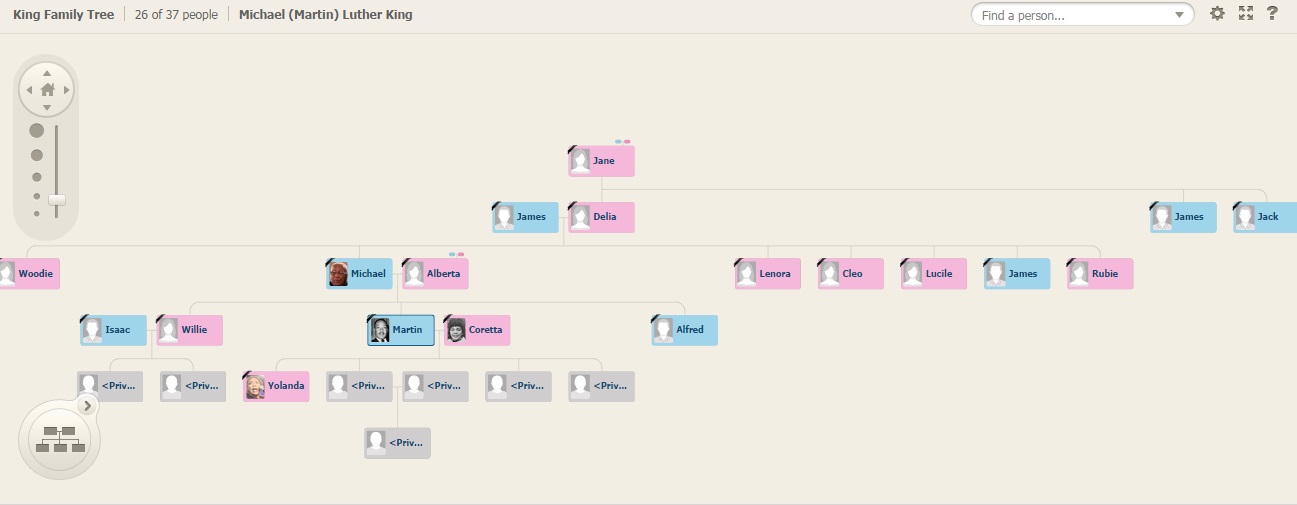
Task: Select Coretta's card in the tree
Action: [477, 330]
